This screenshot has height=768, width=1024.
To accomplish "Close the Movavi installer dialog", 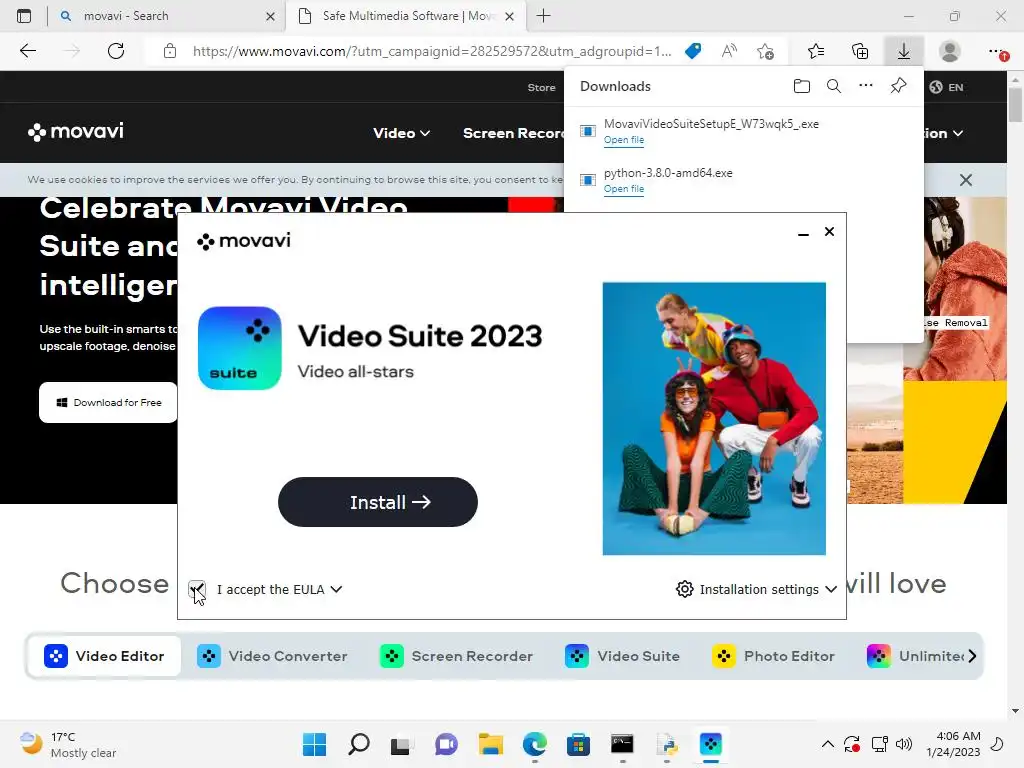I will pyautogui.click(x=829, y=232).
